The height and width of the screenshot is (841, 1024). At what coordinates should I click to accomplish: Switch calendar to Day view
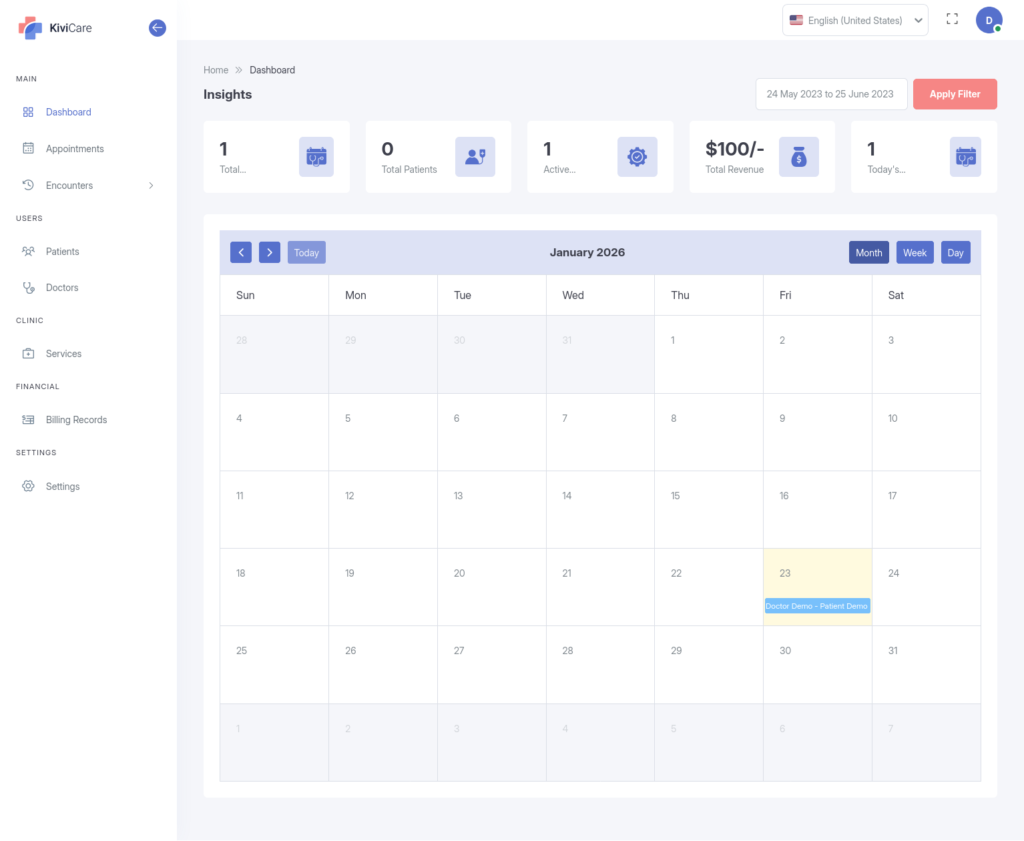[955, 253]
